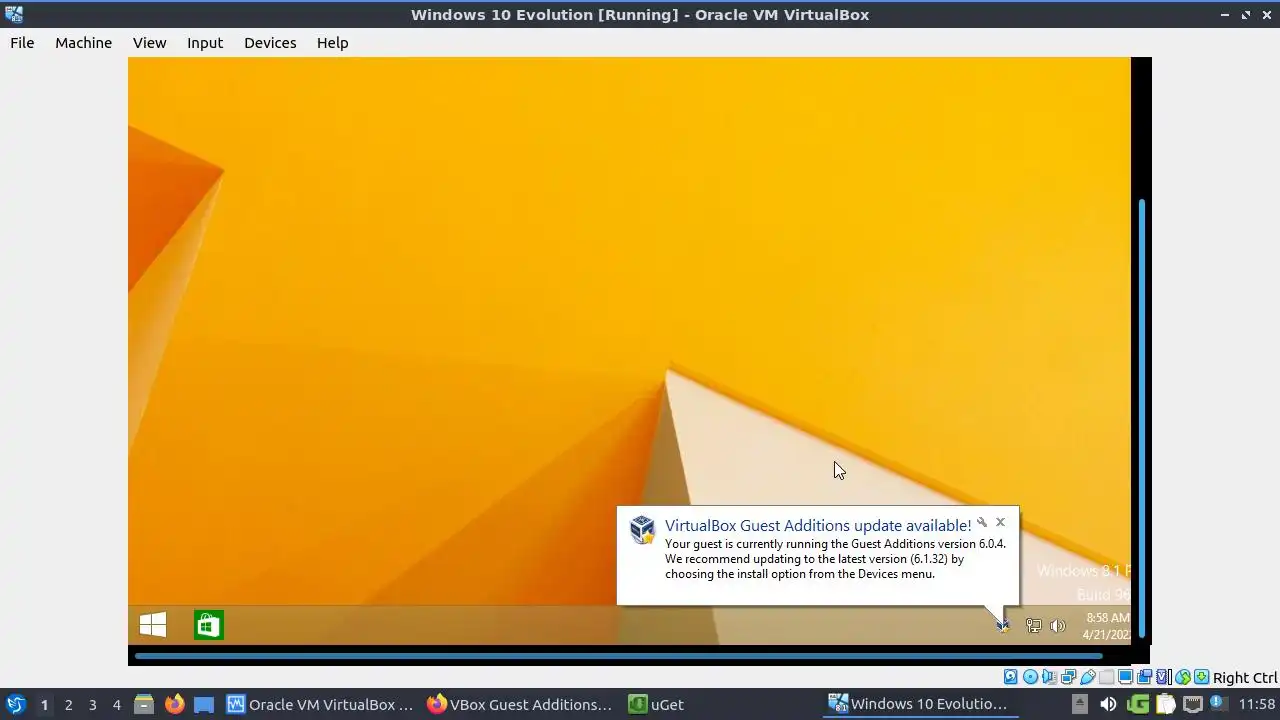The height and width of the screenshot is (720, 1280).
Task: Click the removable media eject tray icon
Action: click(x=1079, y=704)
